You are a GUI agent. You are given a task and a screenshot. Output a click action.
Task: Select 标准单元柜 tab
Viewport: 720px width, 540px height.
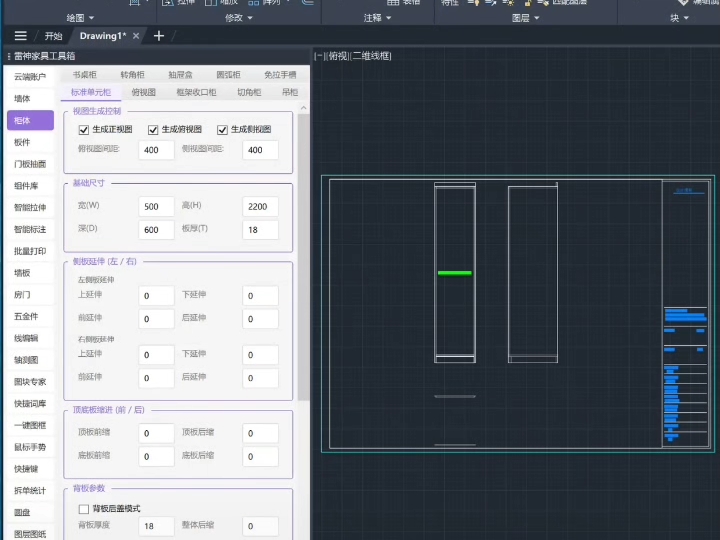tap(91, 92)
